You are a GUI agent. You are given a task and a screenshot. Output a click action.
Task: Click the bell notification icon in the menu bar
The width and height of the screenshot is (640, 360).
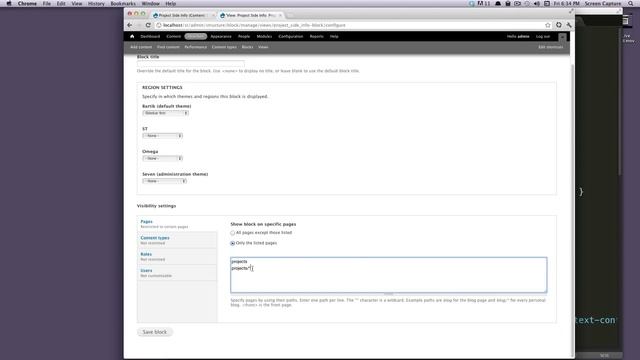(498, 4)
